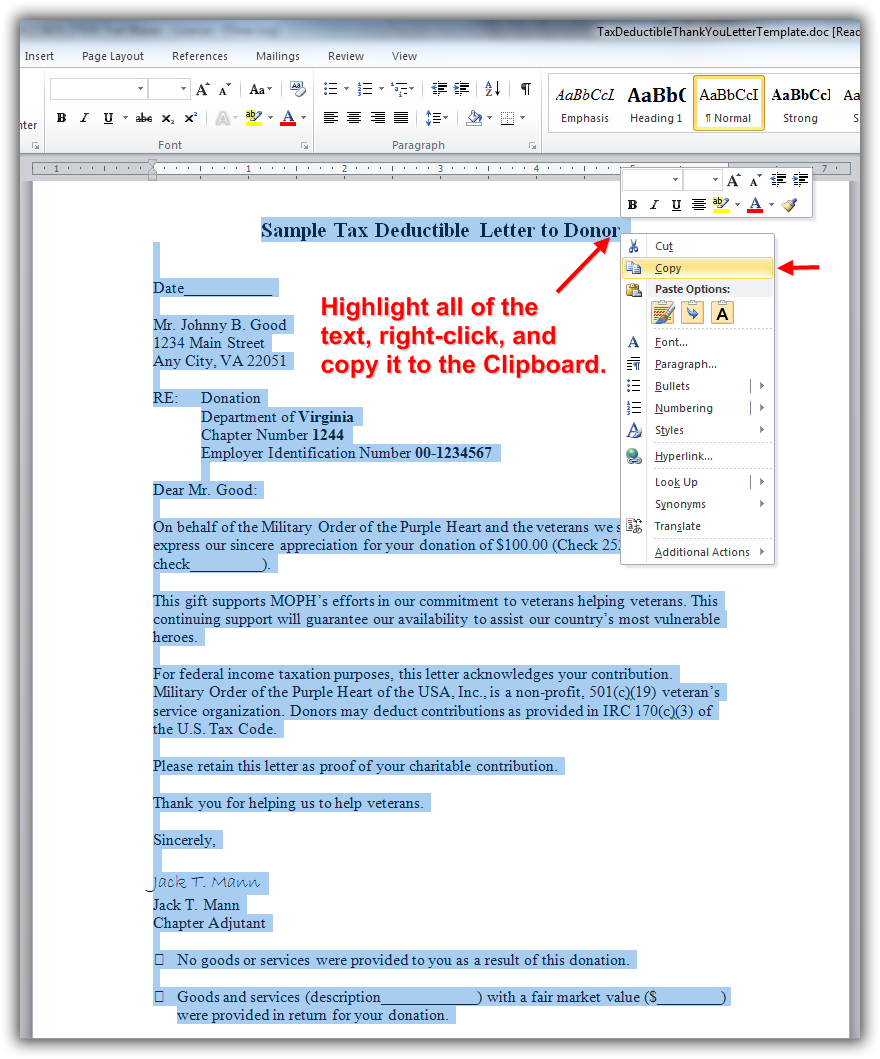Click the font name box in the ribbon
Viewport: 880px width, 1059px height.
(x=98, y=89)
